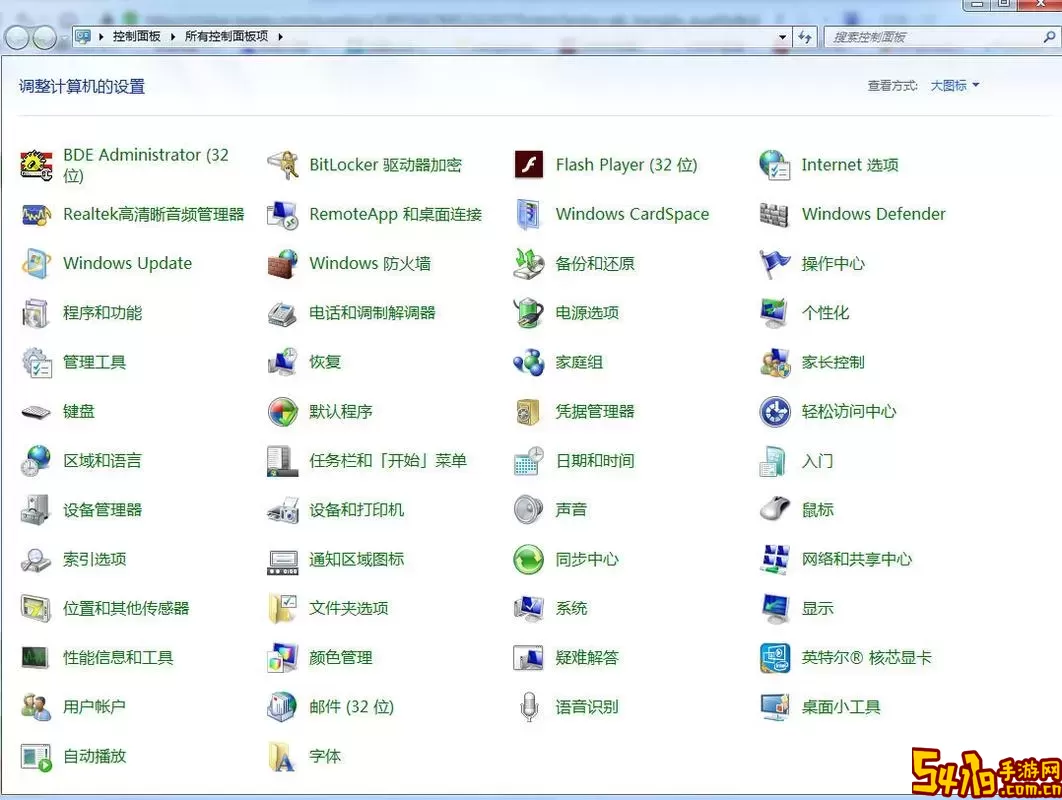Open the 语音识别 microphone icon

[x=529, y=707]
